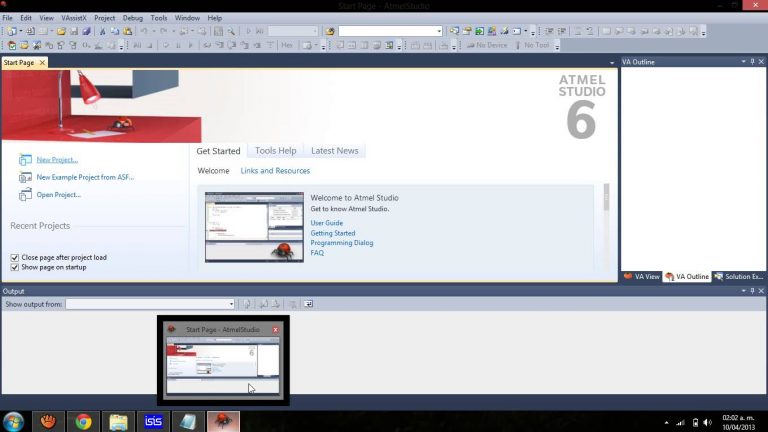Open the Debug menu
This screenshot has height=432, width=768.
pos(133,18)
